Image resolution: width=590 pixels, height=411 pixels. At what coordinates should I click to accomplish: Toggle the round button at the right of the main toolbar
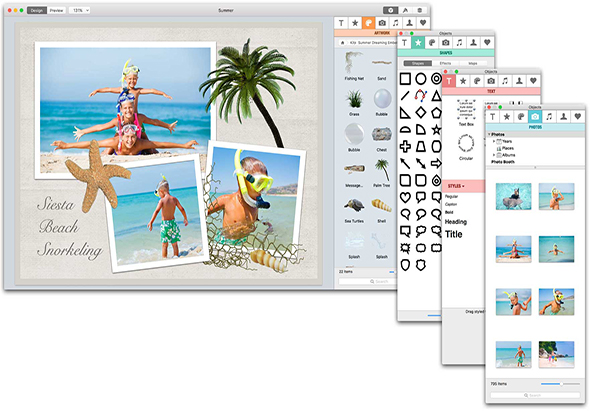[420, 11]
